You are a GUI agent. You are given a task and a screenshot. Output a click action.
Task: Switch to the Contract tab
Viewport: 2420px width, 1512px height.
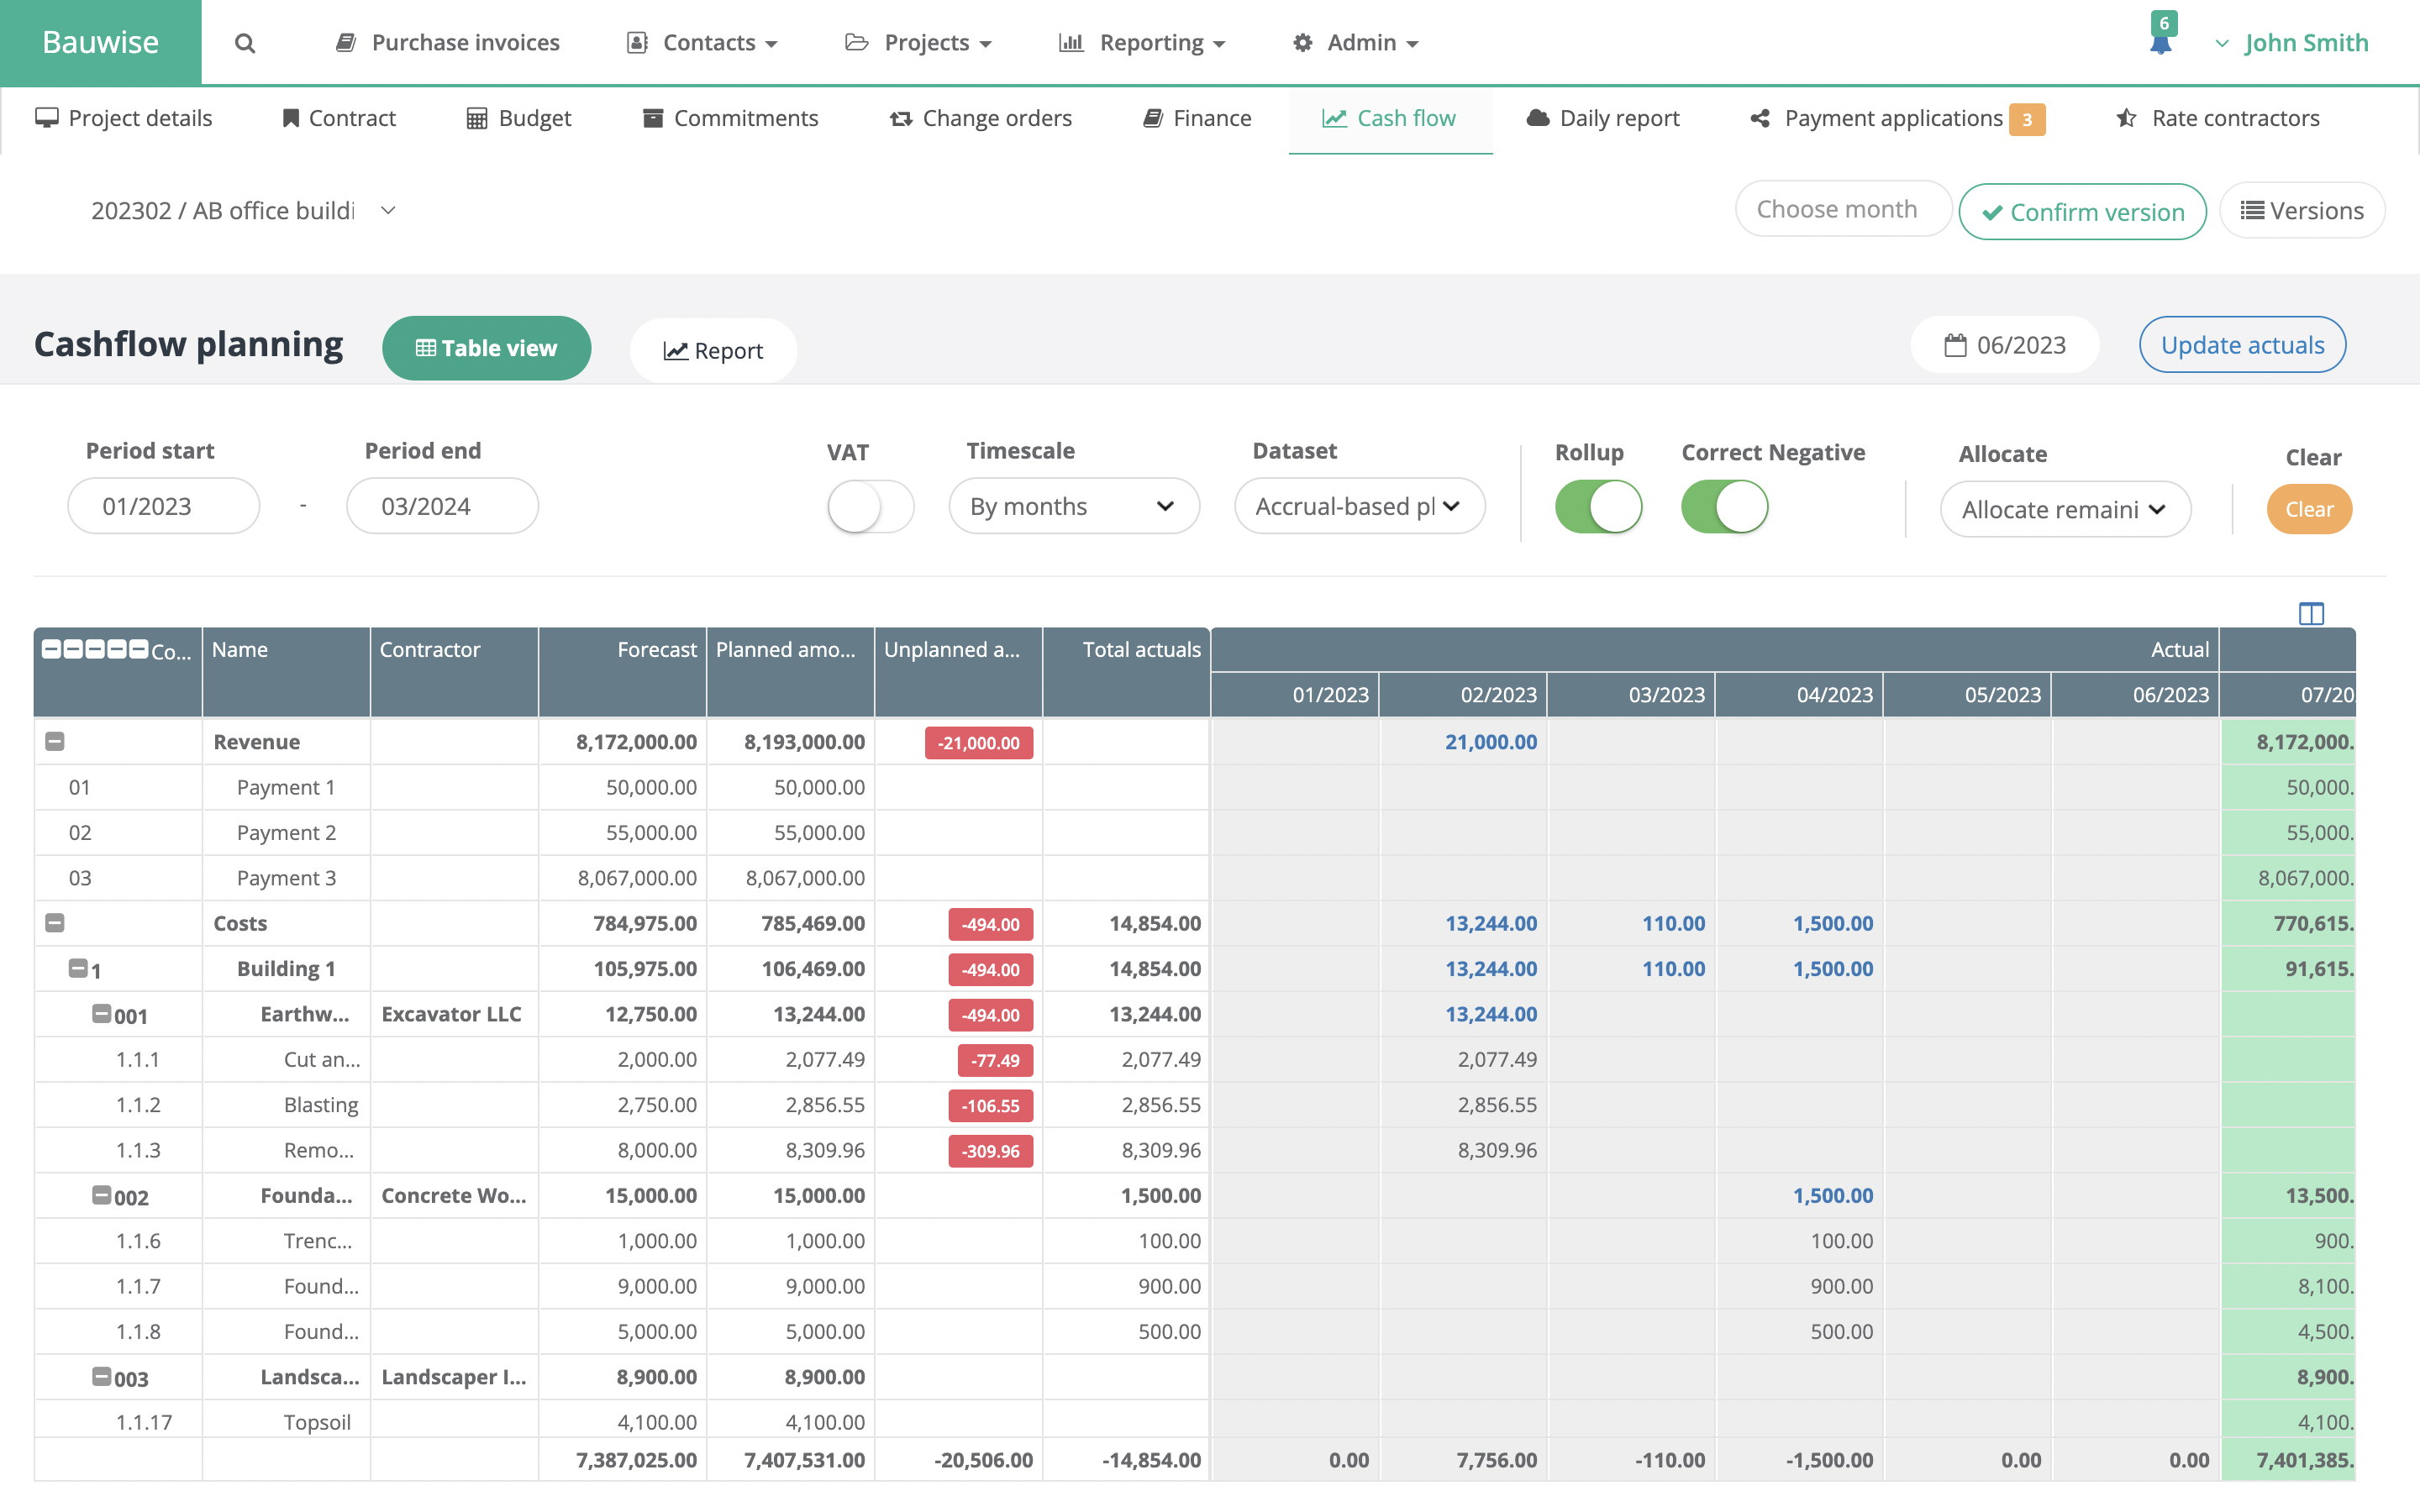tap(339, 118)
